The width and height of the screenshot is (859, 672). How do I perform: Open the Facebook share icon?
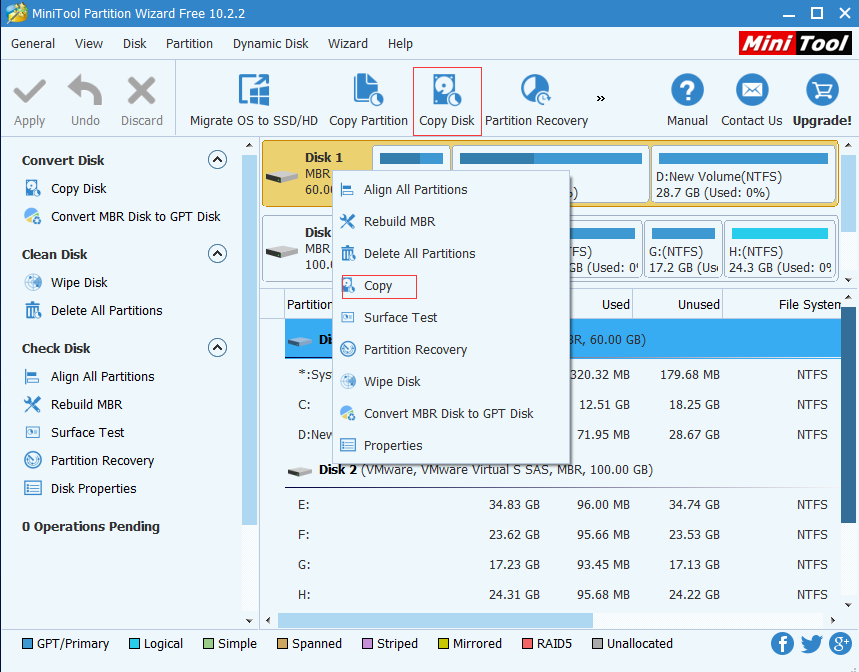[782, 644]
